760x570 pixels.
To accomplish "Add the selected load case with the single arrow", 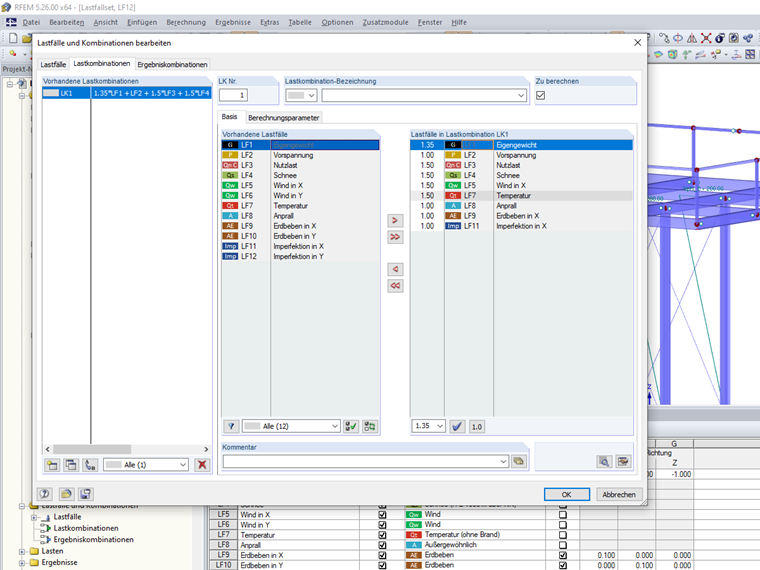I will (x=395, y=221).
